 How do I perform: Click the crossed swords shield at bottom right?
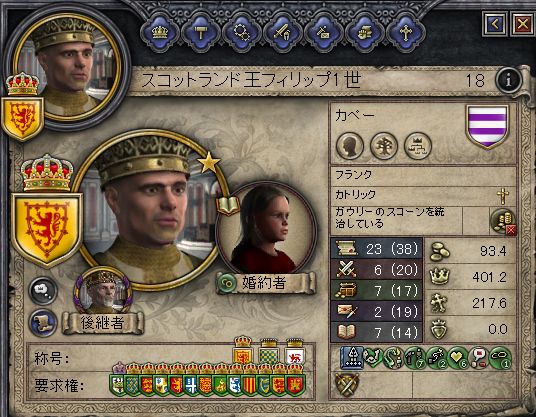347,384
